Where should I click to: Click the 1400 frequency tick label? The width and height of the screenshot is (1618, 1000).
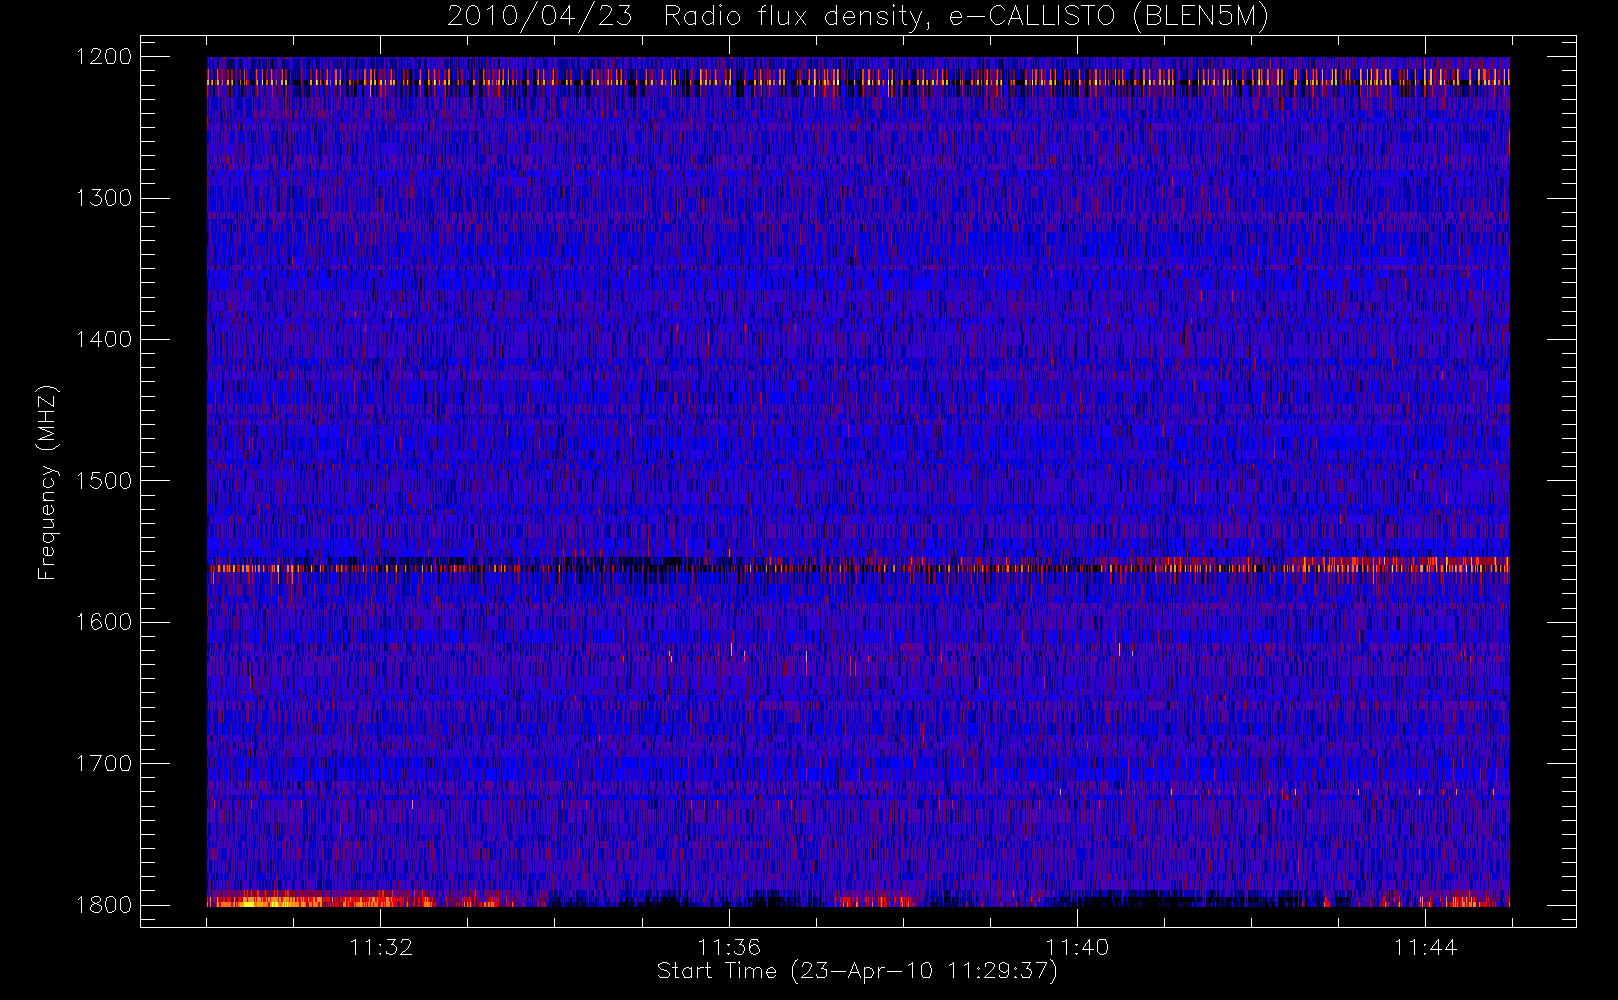point(104,340)
